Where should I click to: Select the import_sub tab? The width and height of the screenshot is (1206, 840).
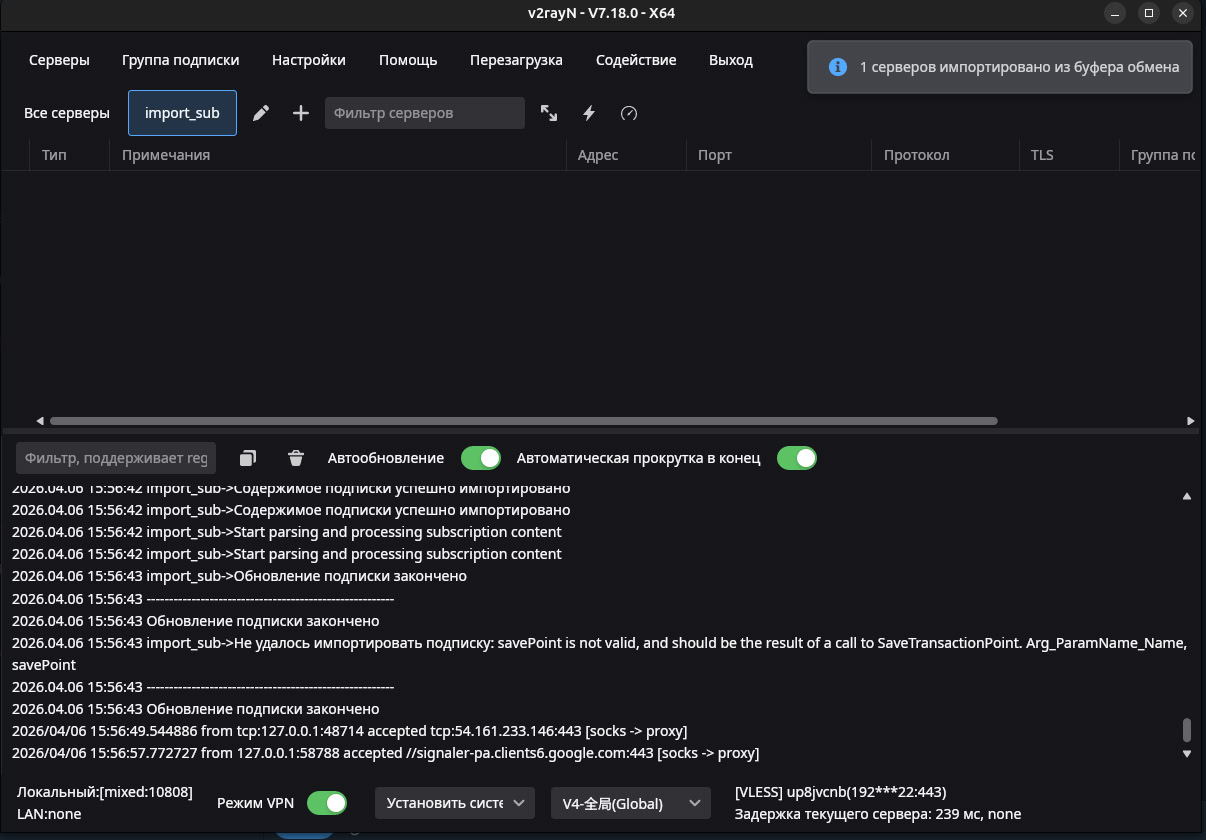(x=182, y=113)
